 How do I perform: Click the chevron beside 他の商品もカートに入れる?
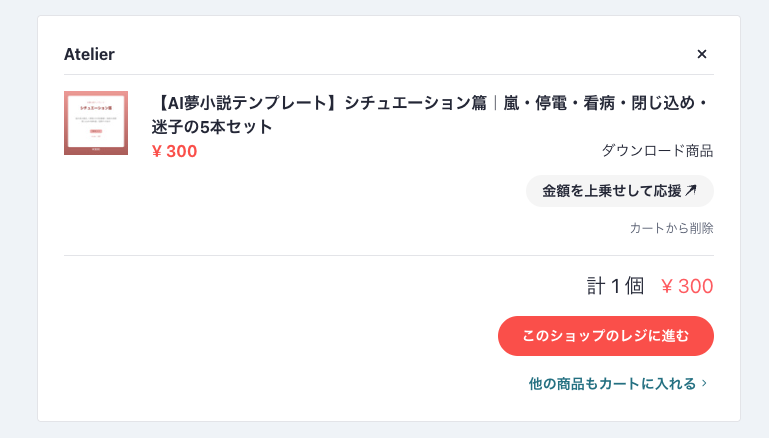click(704, 383)
